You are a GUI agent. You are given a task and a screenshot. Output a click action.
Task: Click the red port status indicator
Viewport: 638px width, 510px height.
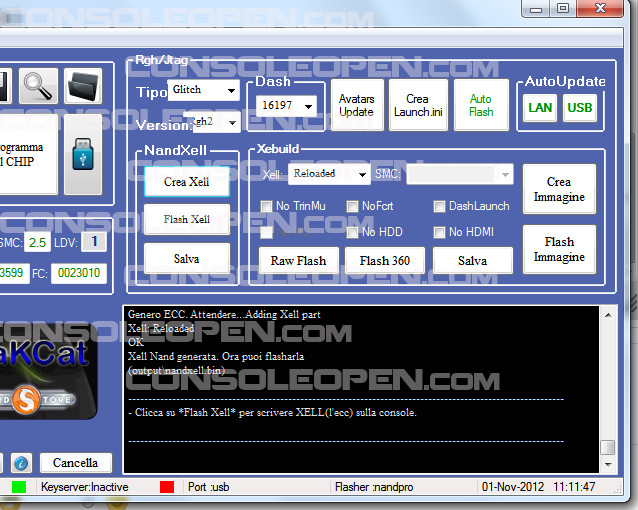pos(167,487)
